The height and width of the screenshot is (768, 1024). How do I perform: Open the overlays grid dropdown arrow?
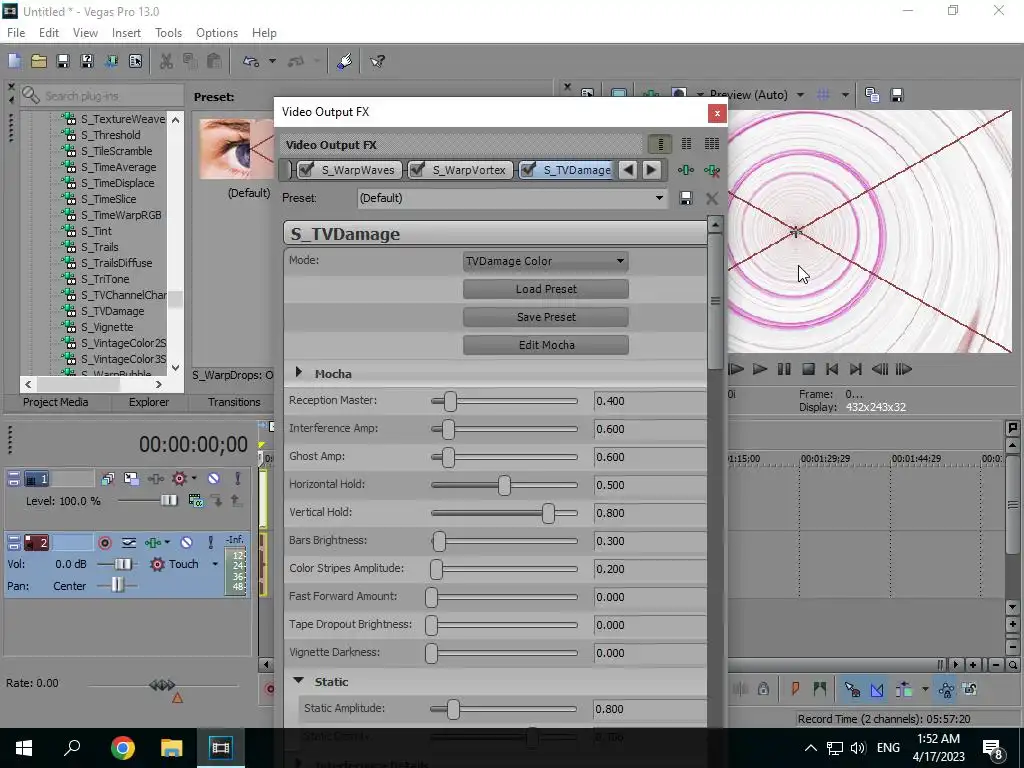coord(845,95)
